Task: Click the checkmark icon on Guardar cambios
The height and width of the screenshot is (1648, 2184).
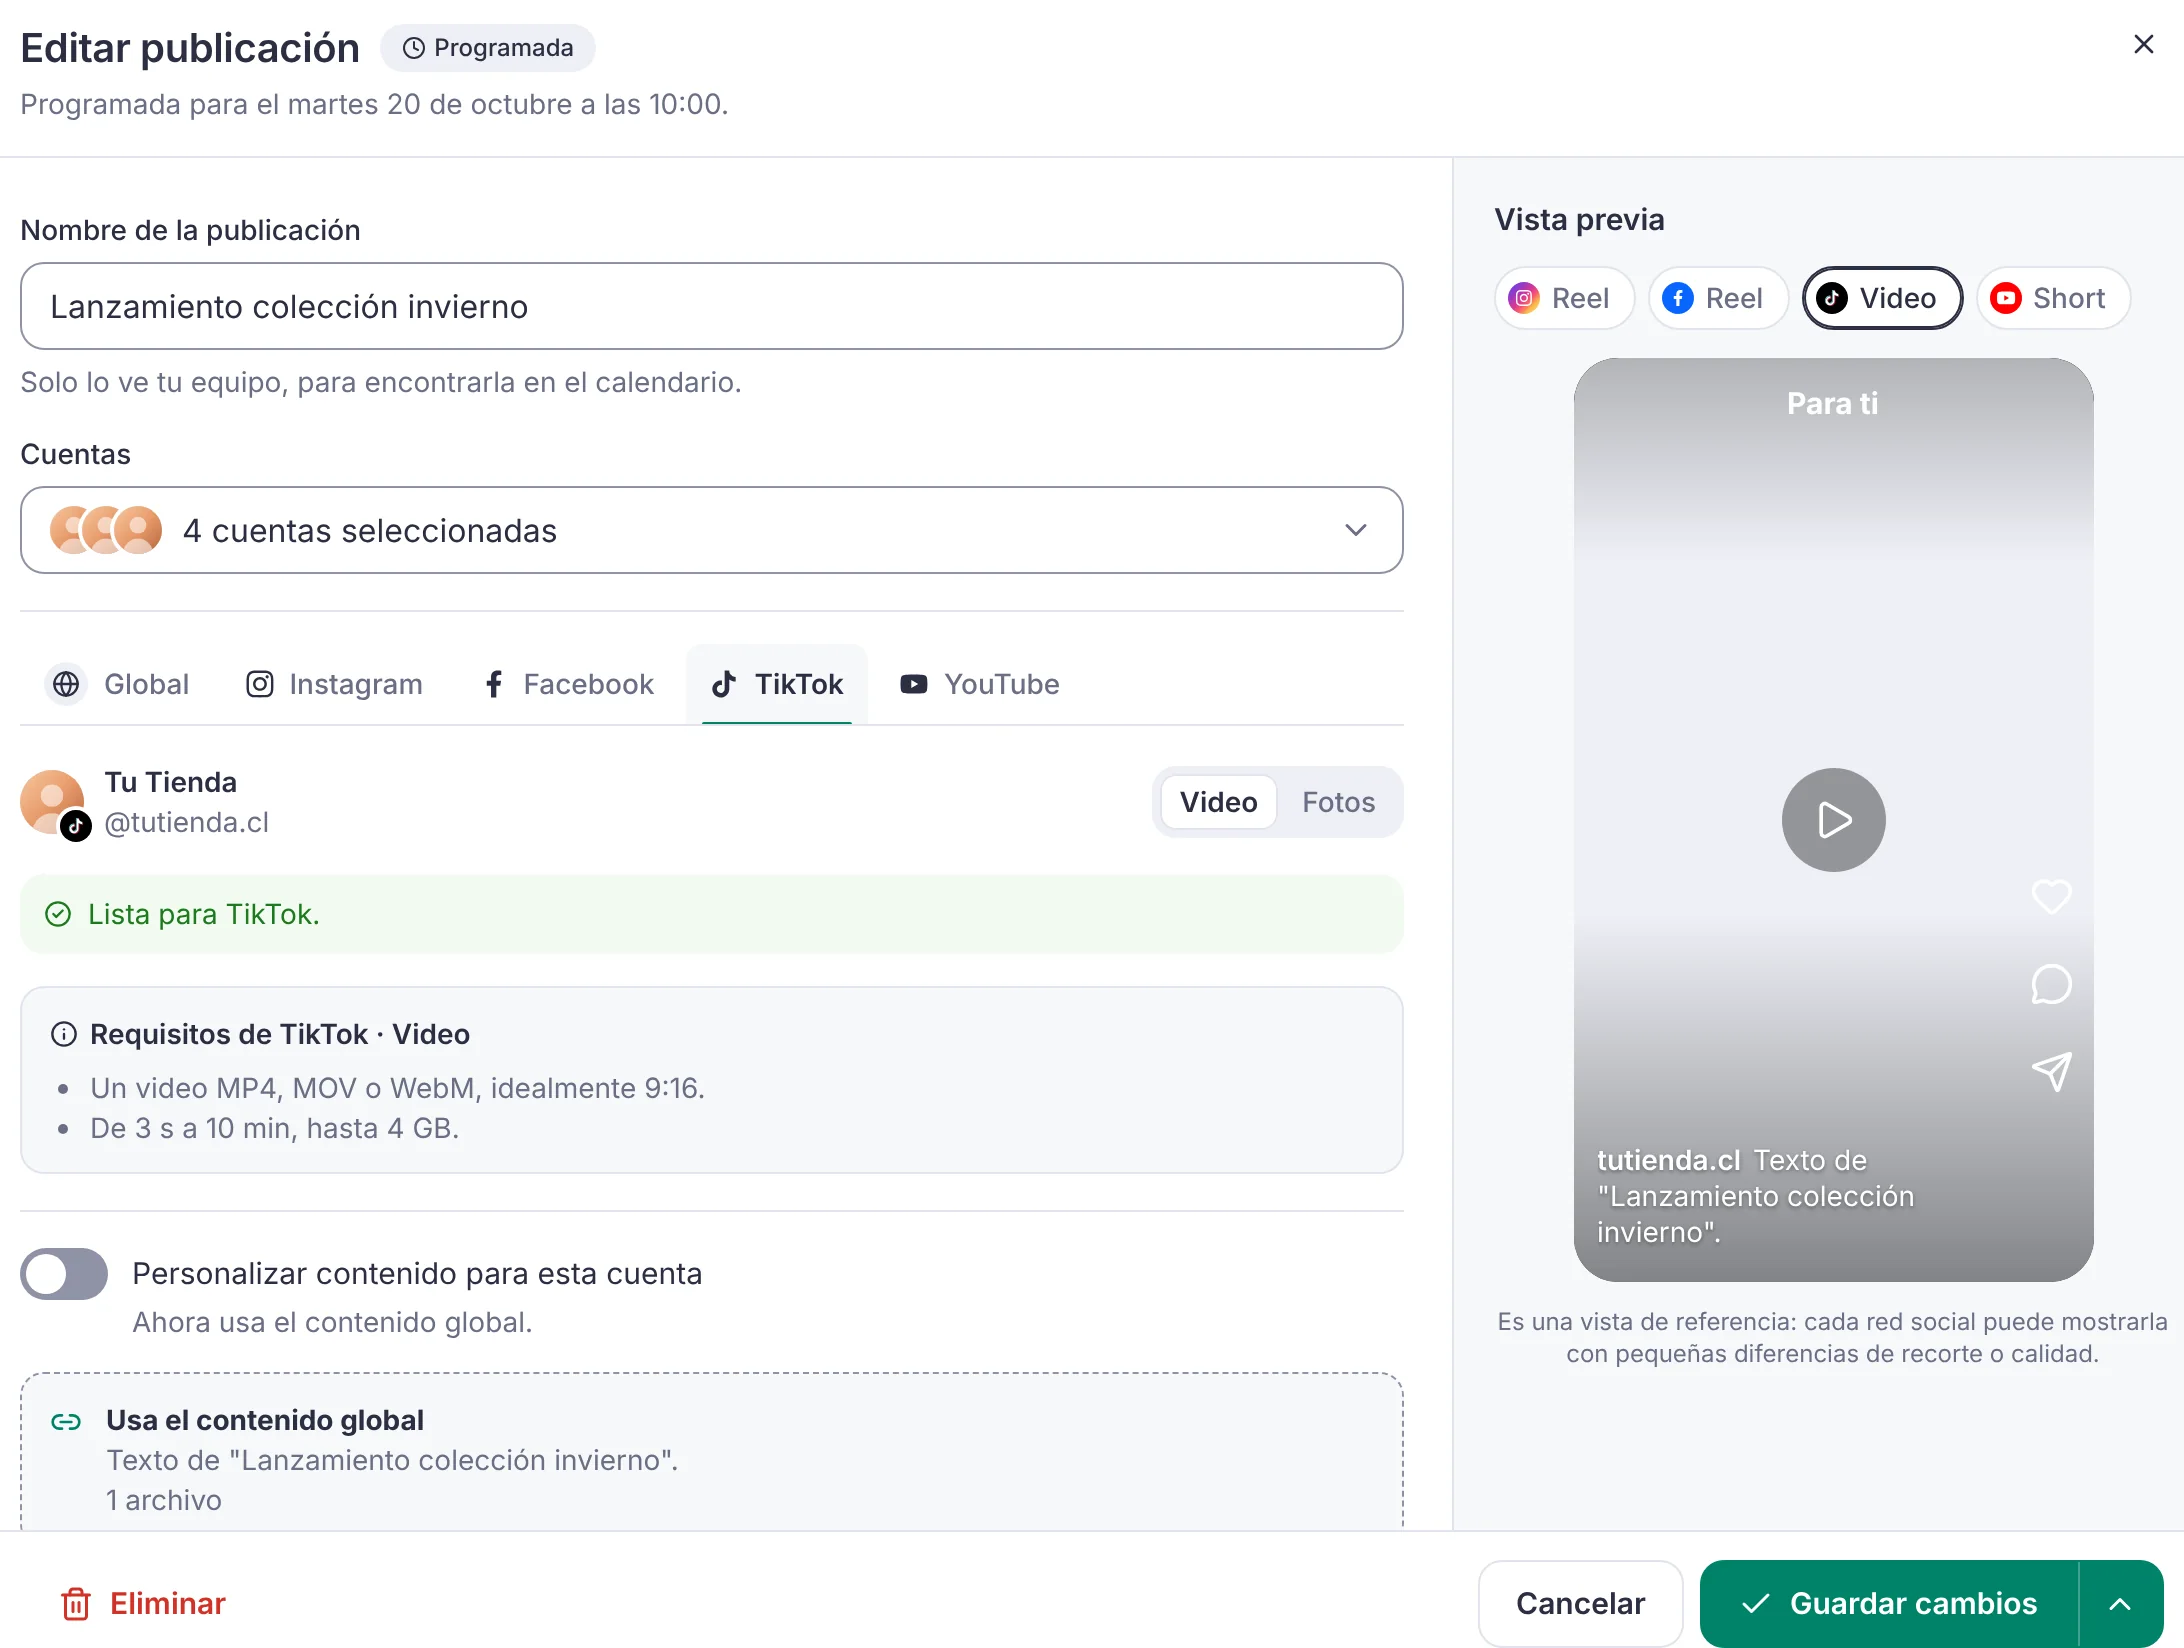Action: tap(1755, 1603)
